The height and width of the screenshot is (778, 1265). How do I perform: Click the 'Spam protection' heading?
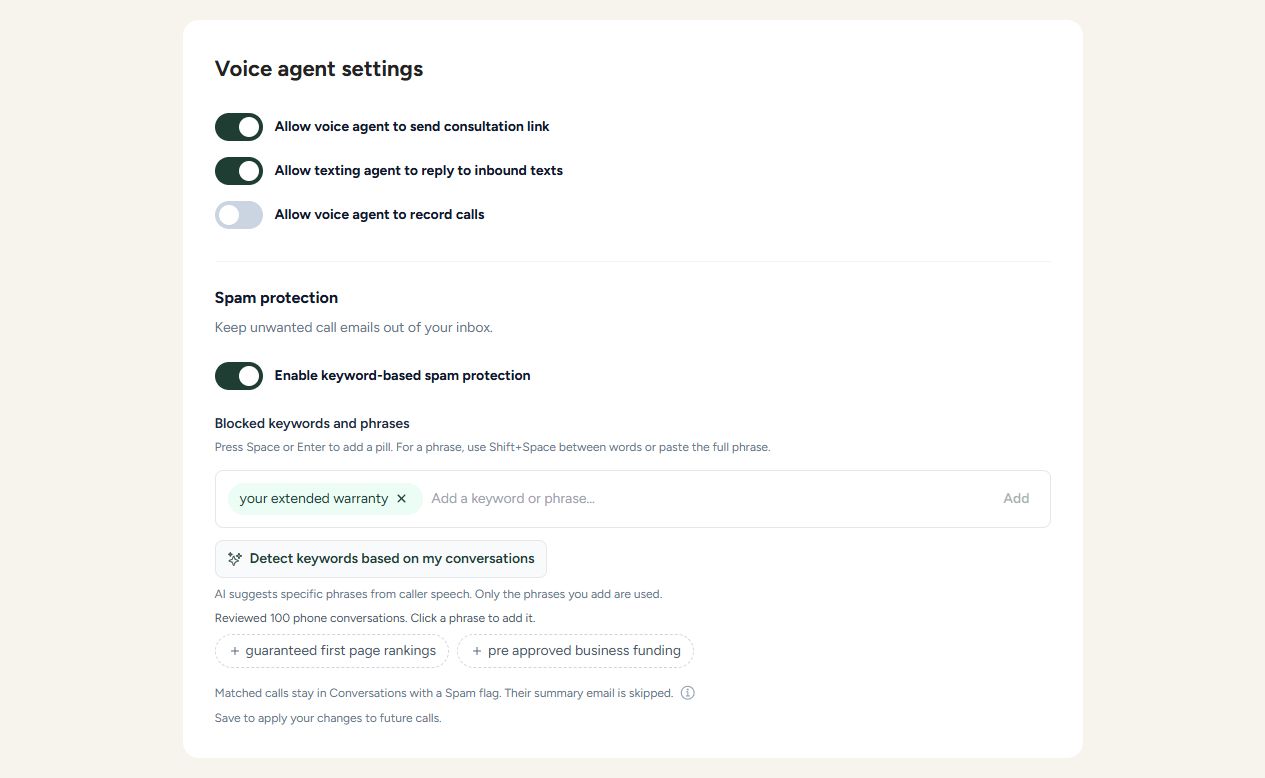click(276, 298)
